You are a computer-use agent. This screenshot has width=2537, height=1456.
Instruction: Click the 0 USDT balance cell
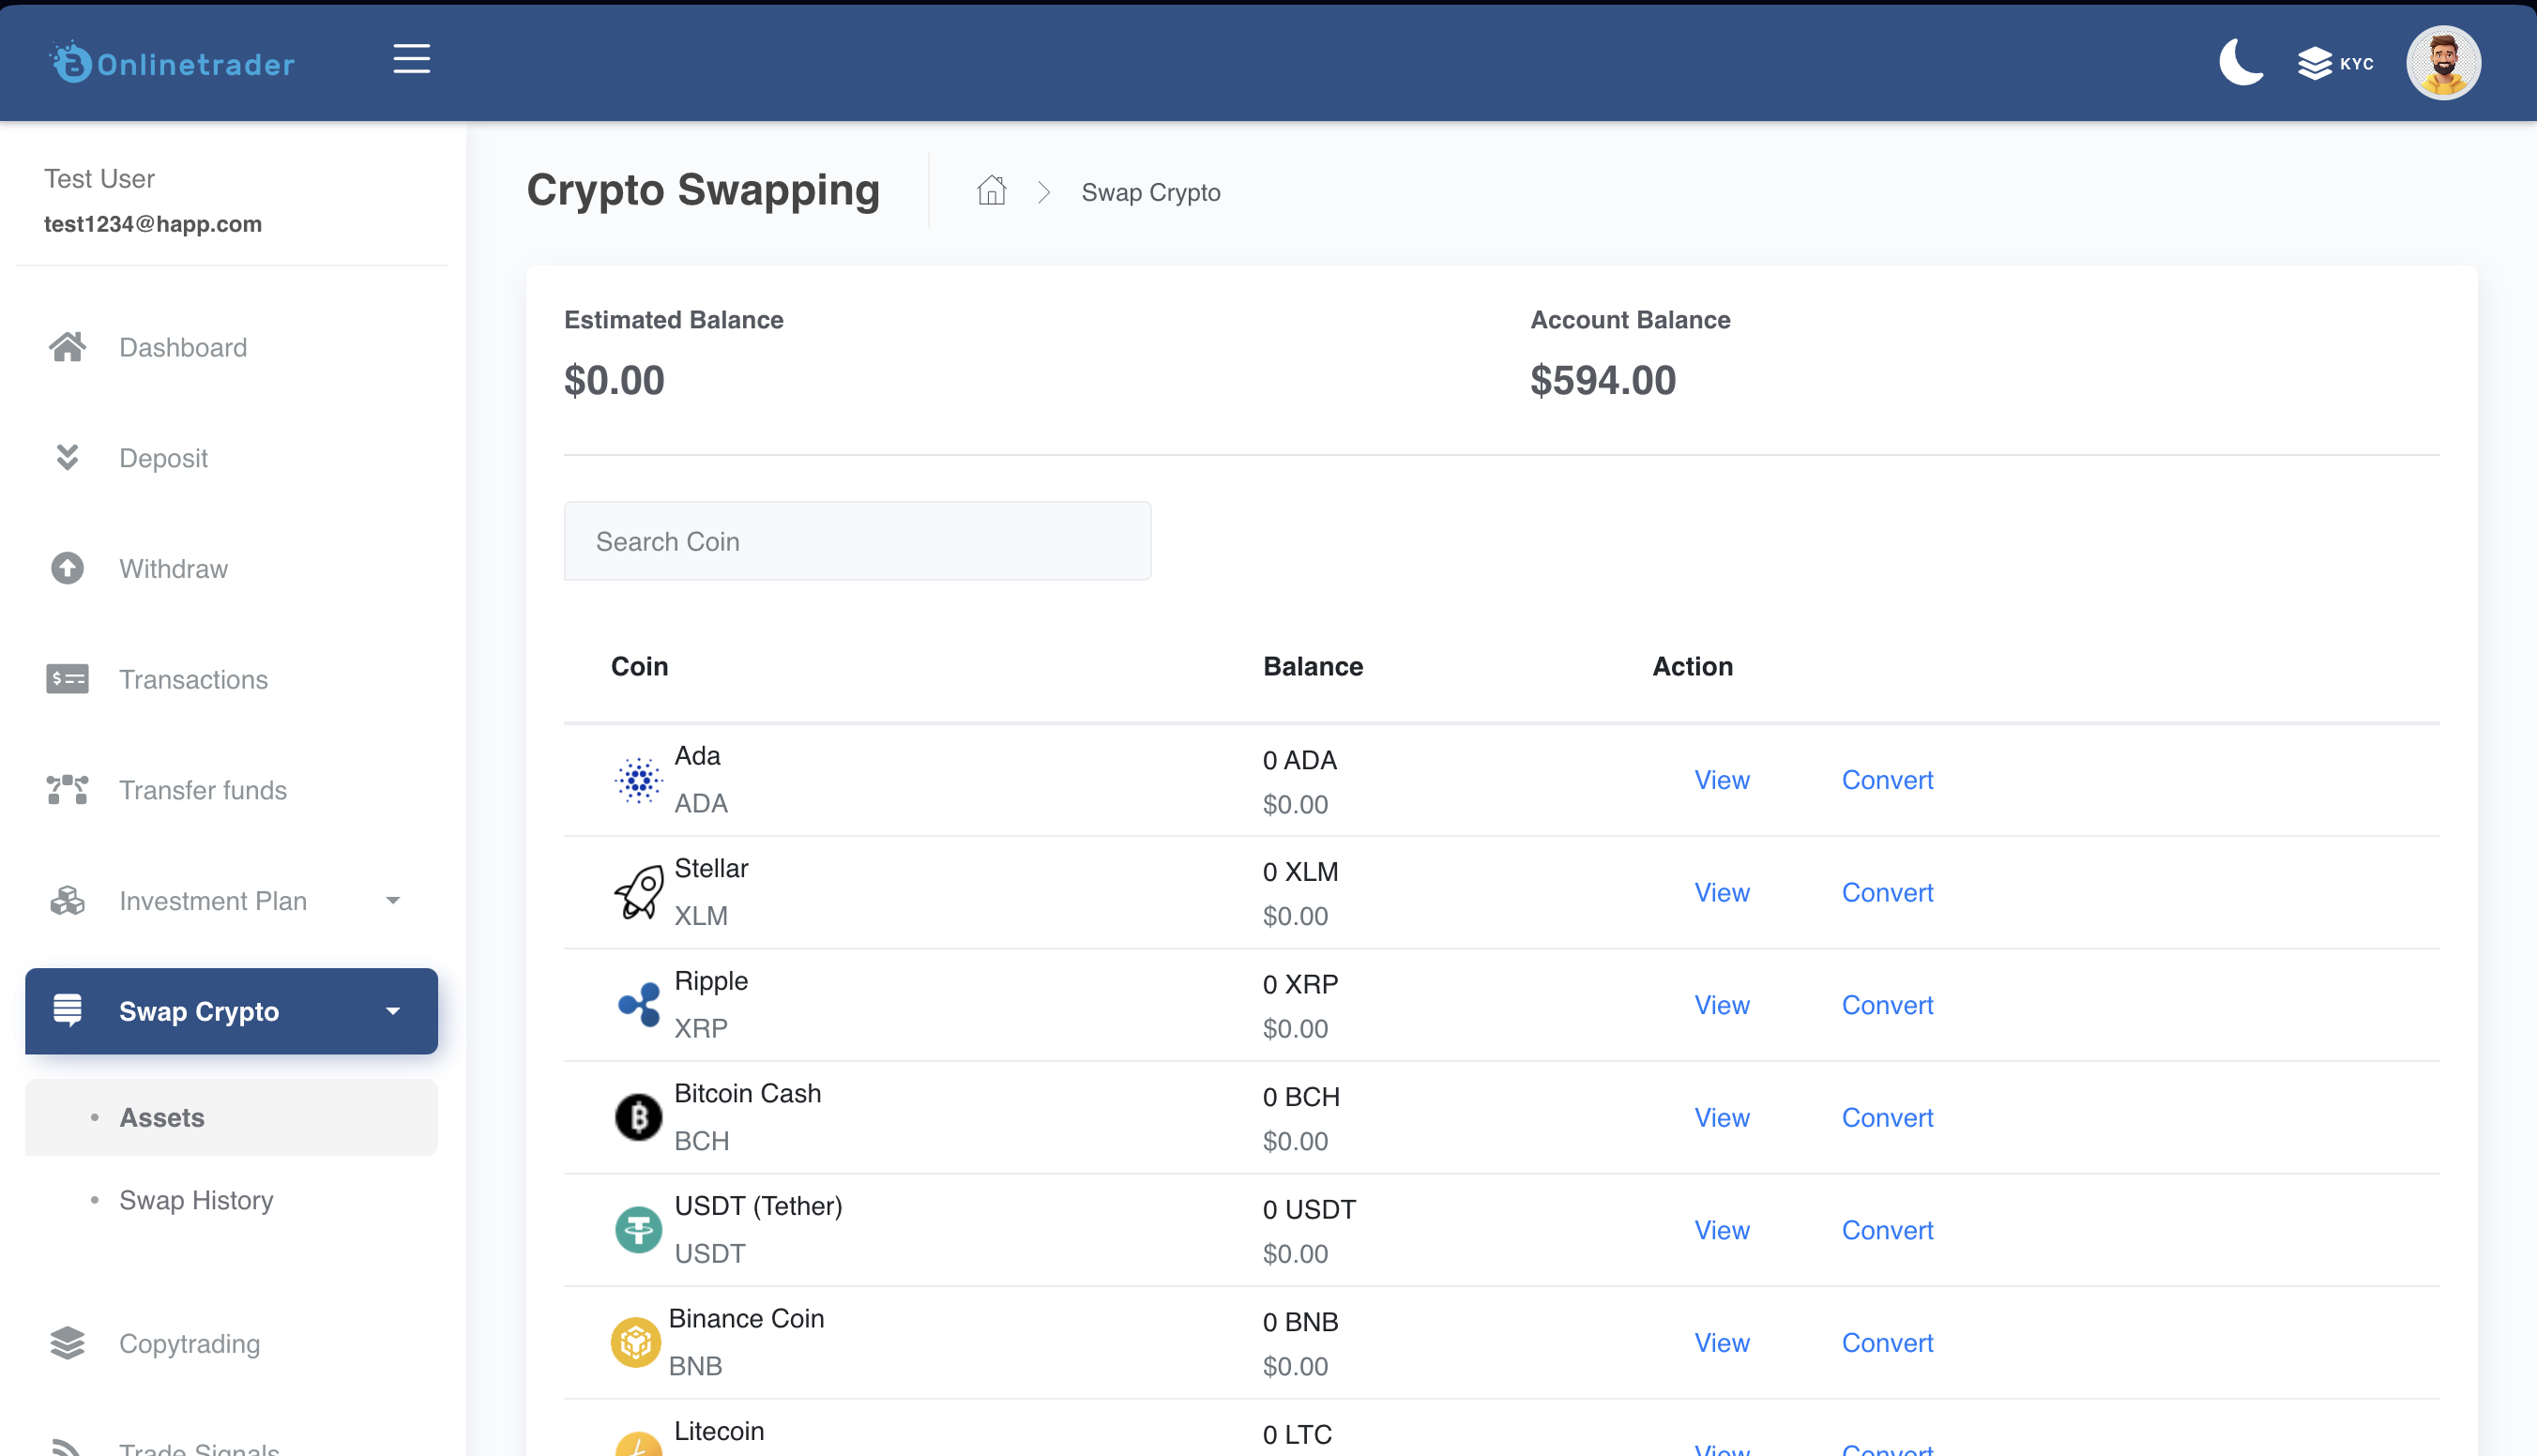coord(1309,1209)
